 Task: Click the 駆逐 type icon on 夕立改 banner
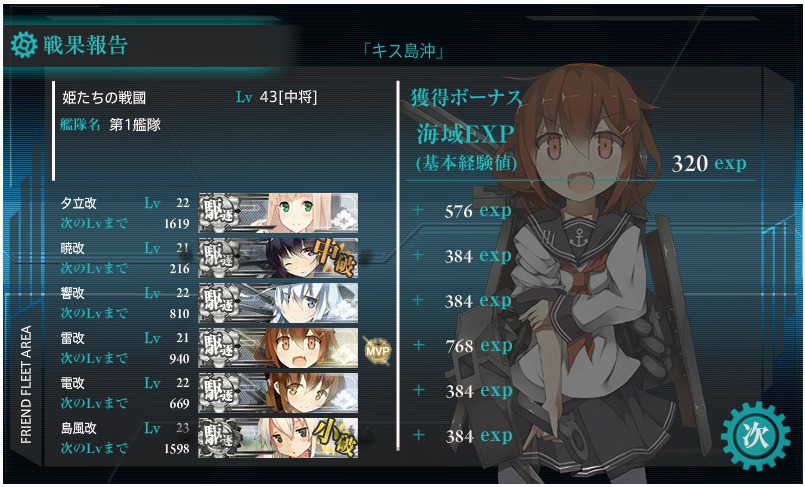pyautogui.click(x=220, y=213)
